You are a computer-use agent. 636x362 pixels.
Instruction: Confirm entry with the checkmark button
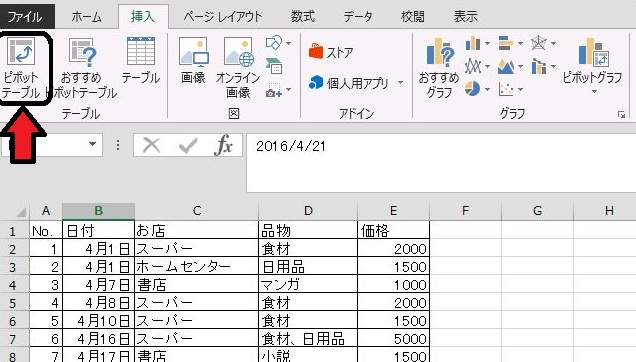(x=188, y=145)
